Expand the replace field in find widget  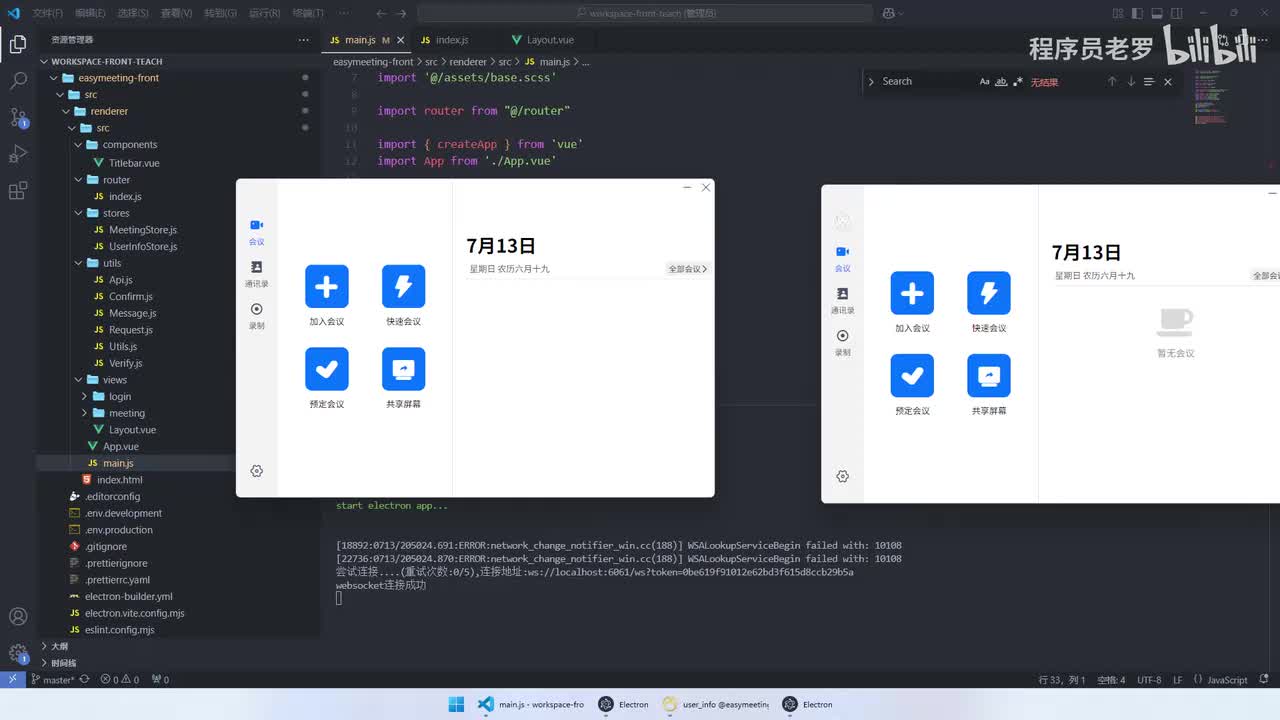871,82
